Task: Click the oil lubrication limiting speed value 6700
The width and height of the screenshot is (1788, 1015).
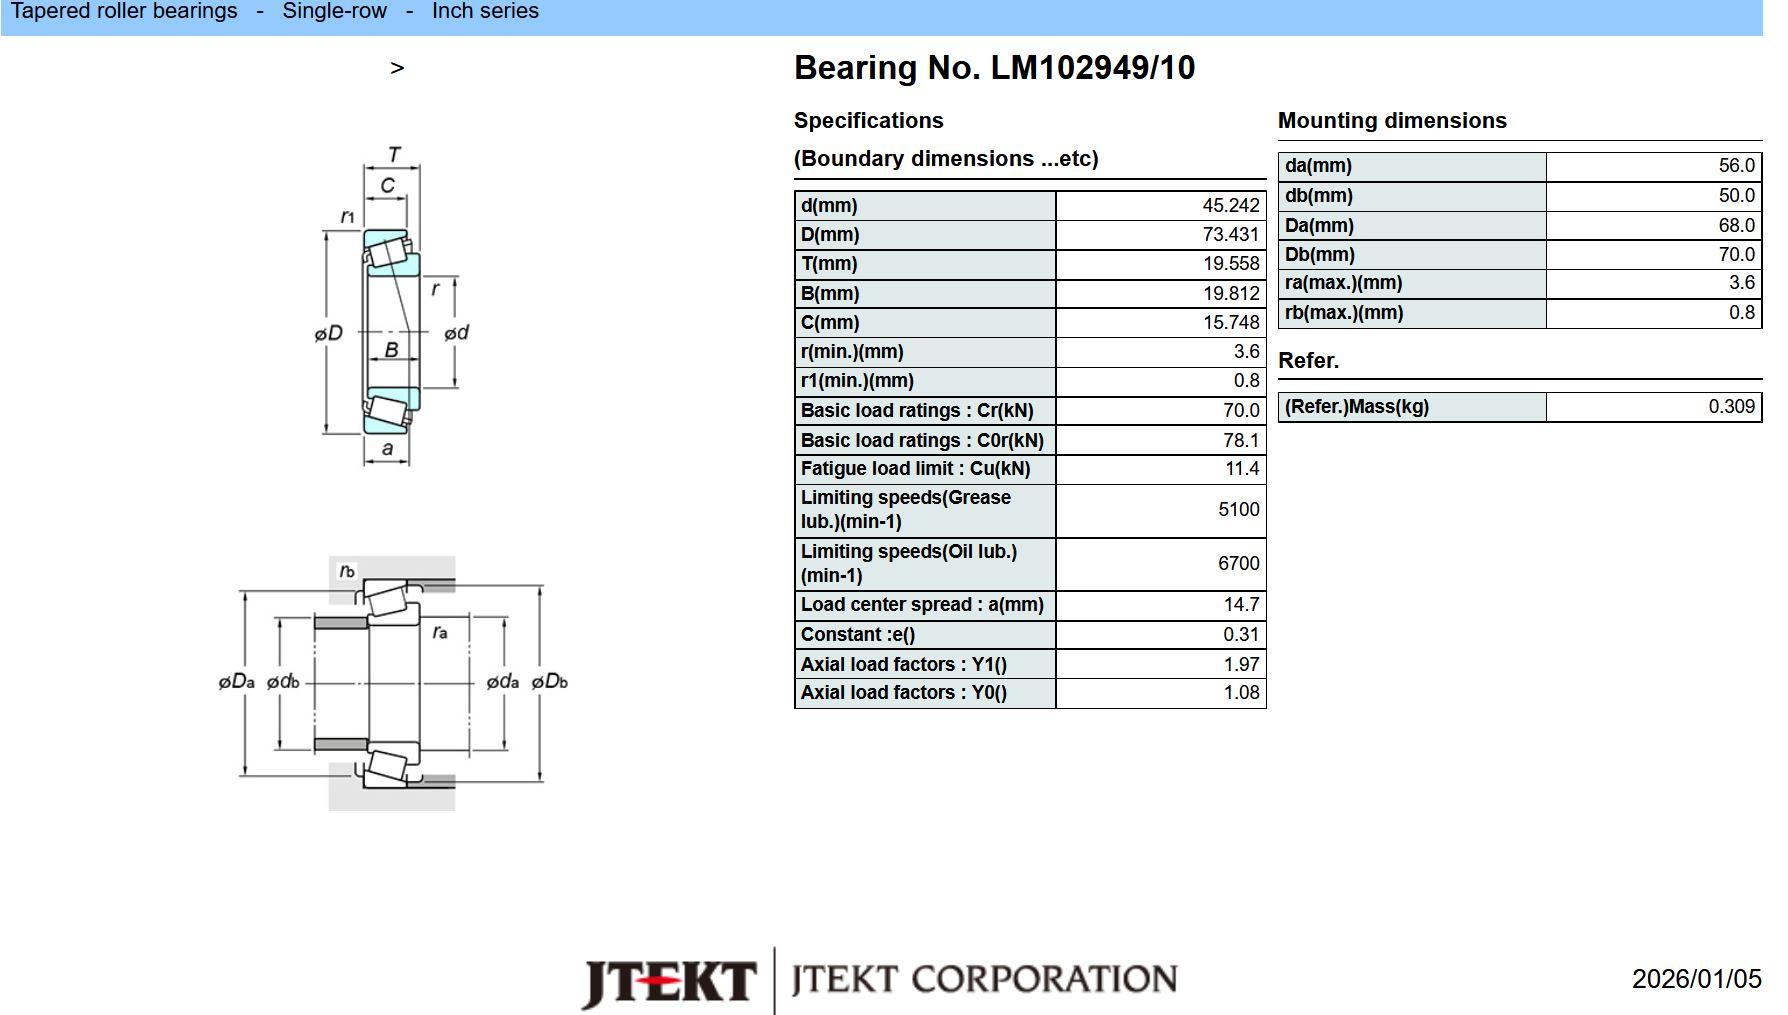Action: (1238, 564)
